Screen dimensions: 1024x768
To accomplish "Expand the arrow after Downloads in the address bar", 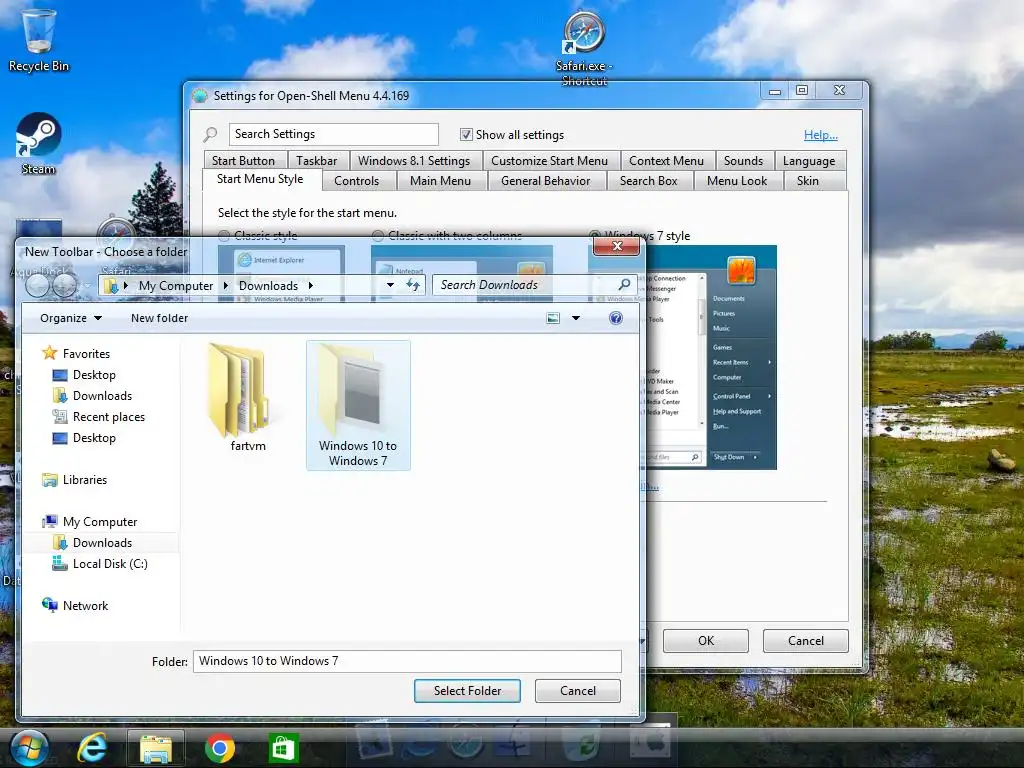I will coord(310,285).
